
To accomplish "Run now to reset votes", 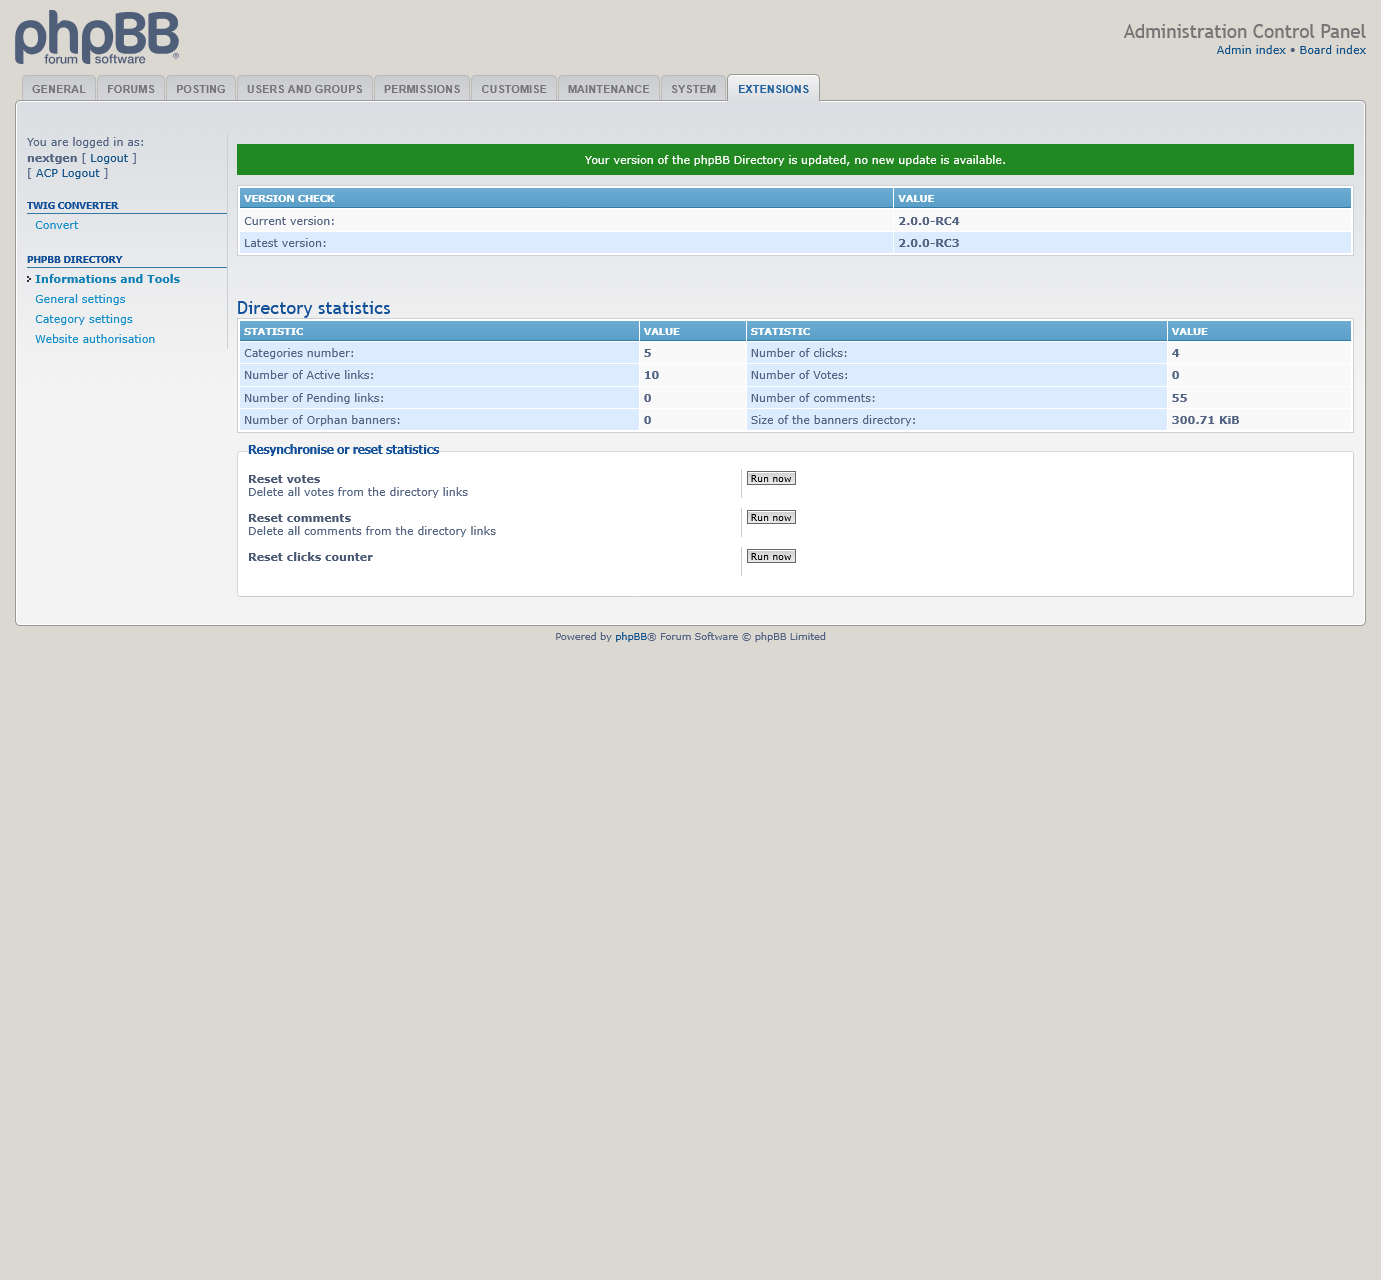I will click(770, 478).
